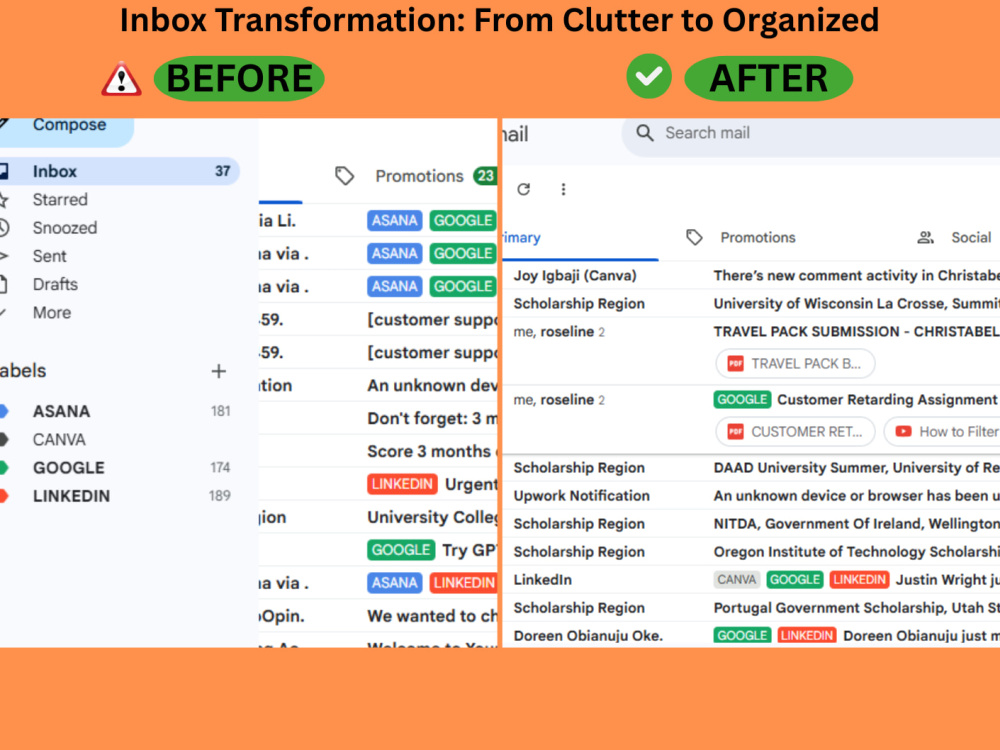1000x750 pixels.
Task: Create new label with plus icon
Action: click(219, 371)
